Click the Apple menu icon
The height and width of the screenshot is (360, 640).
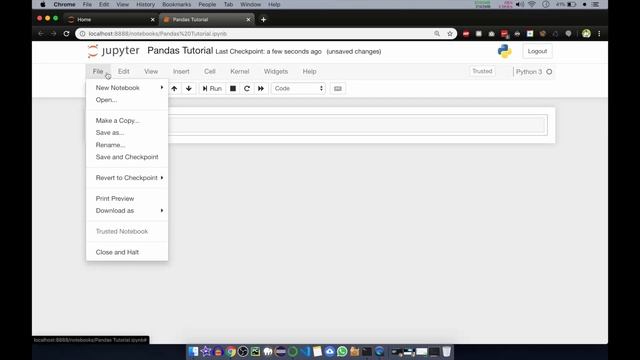point(42,4)
